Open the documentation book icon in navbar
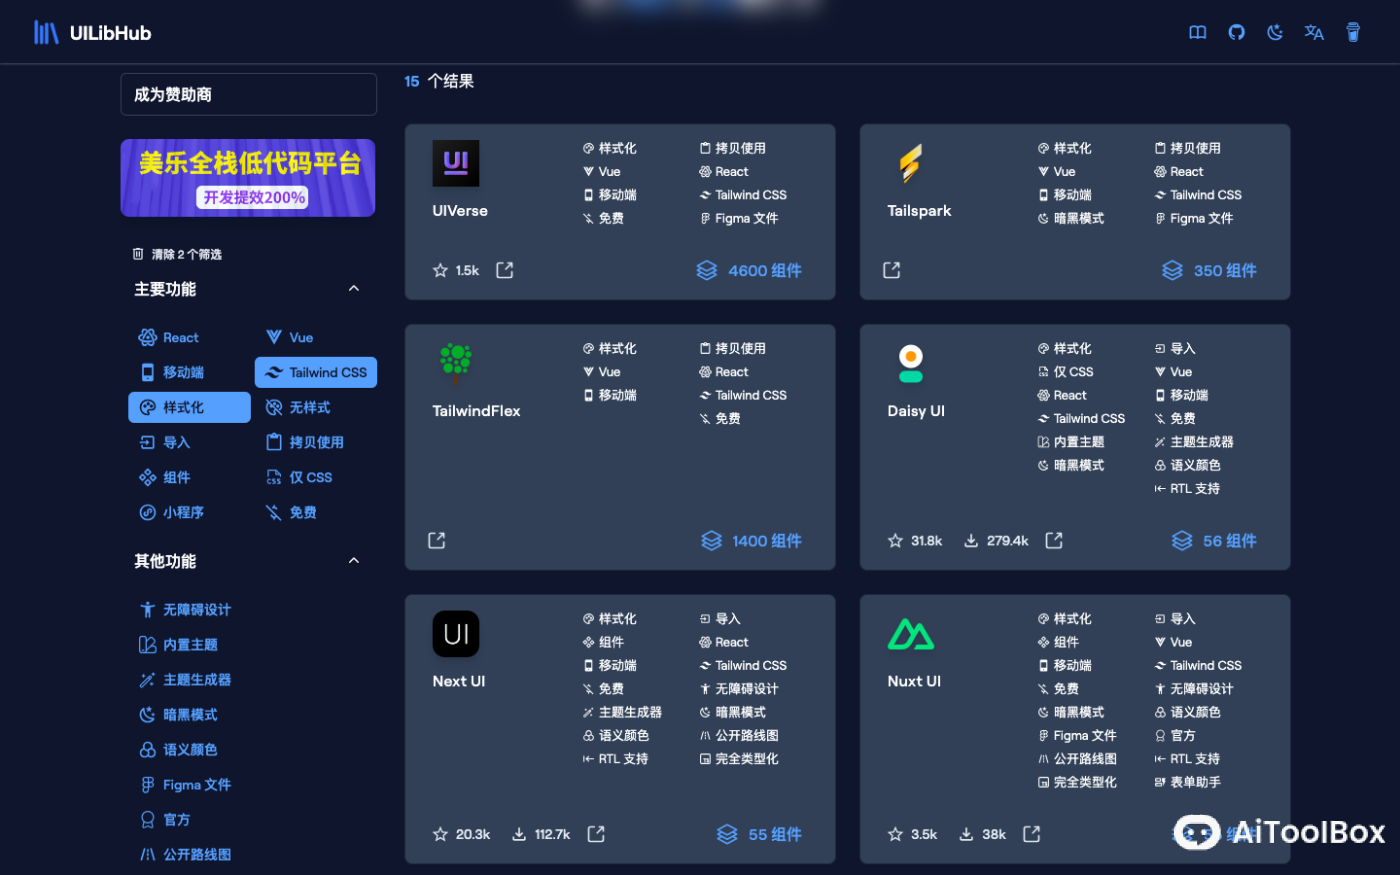Image resolution: width=1400 pixels, height=875 pixels. [x=1197, y=32]
